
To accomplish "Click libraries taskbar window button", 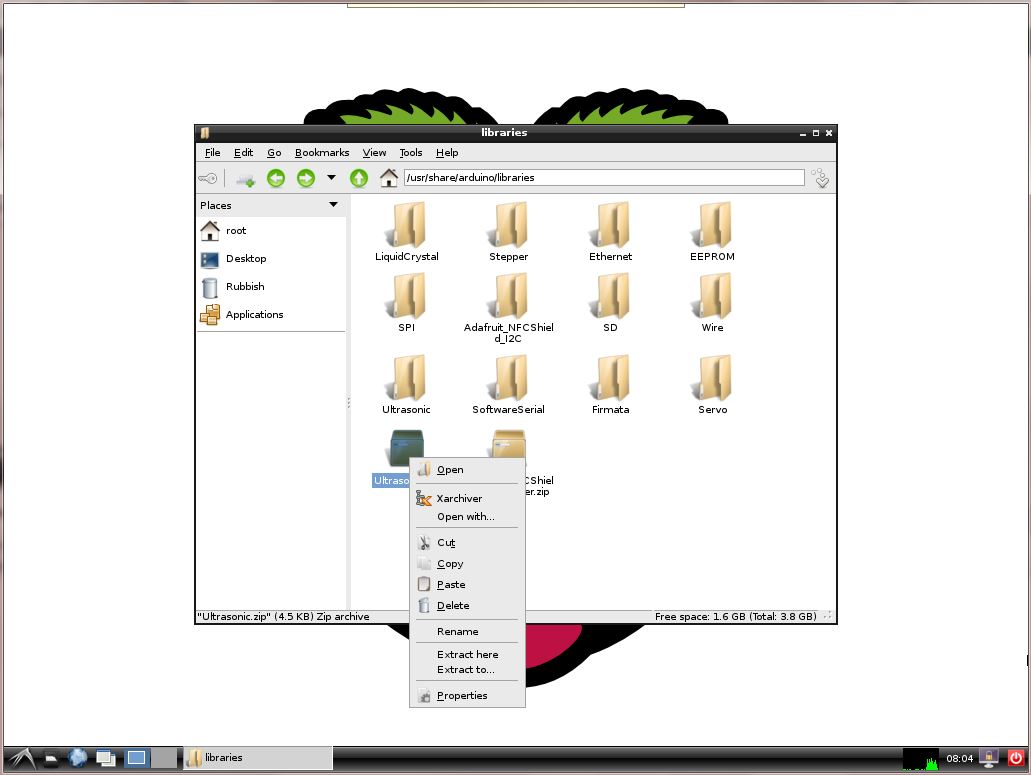I will coord(258,757).
